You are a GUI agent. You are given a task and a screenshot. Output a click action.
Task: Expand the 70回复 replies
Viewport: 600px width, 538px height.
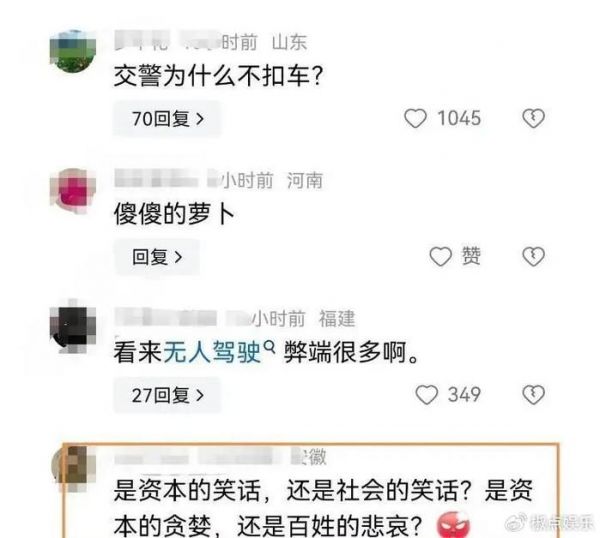point(167,118)
